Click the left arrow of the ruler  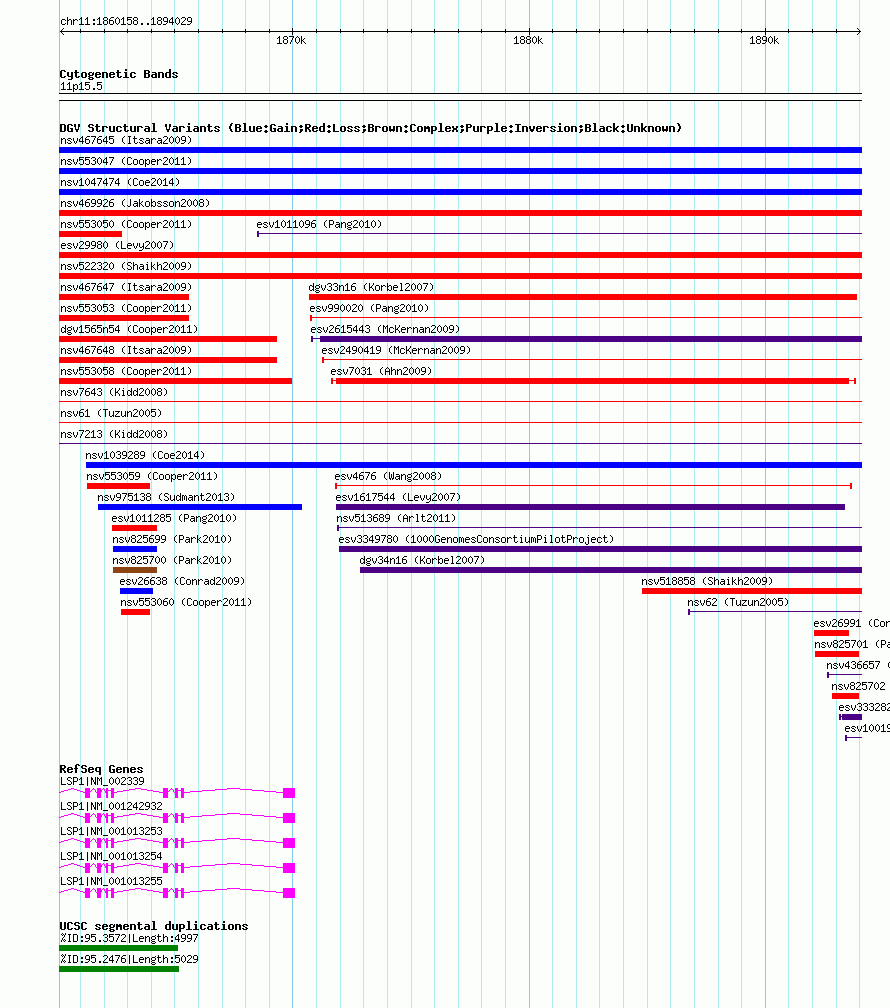(62, 32)
